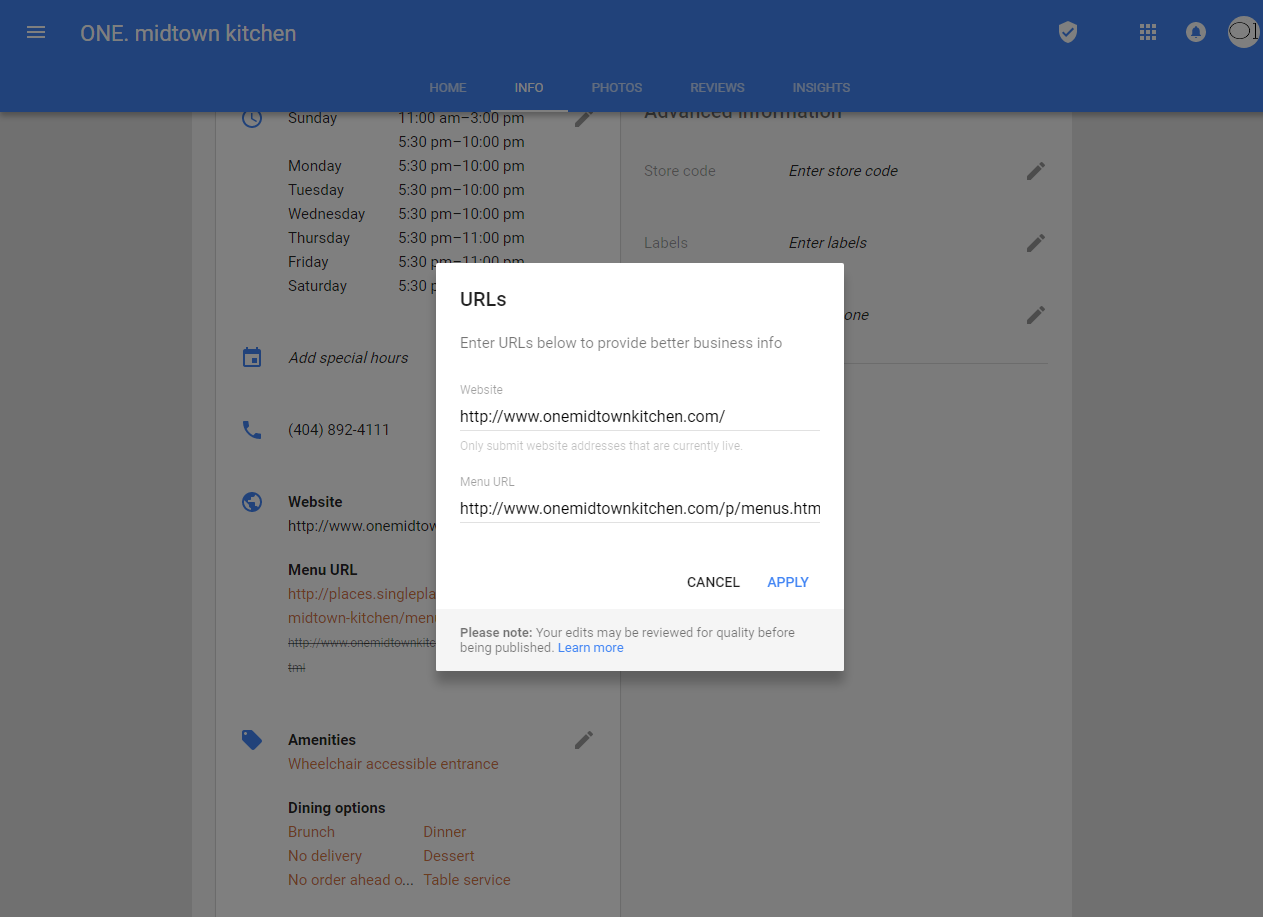Click the Amenities heading
1263x917 pixels.
pyautogui.click(x=322, y=740)
